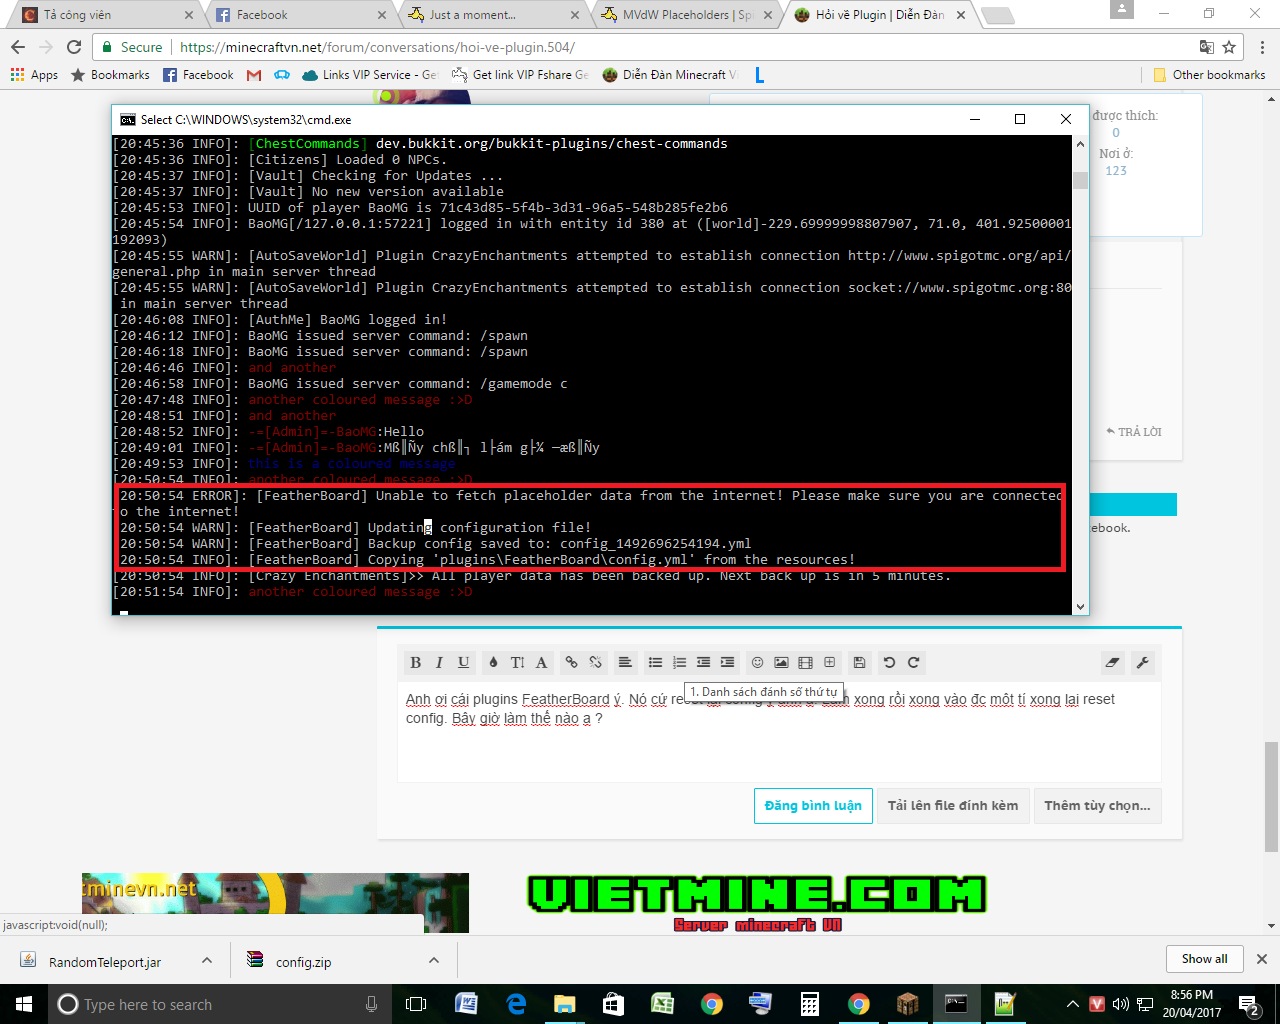Viewport: 1280px width, 1024px height.
Task: Insert media using the film icon
Action: point(806,662)
